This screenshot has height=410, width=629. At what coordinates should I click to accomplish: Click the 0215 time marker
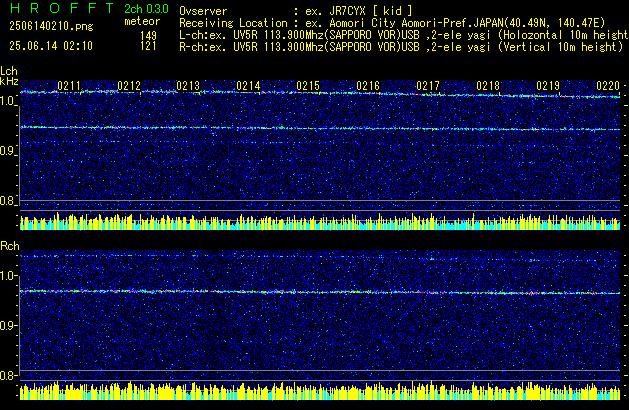(x=308, y=86)
